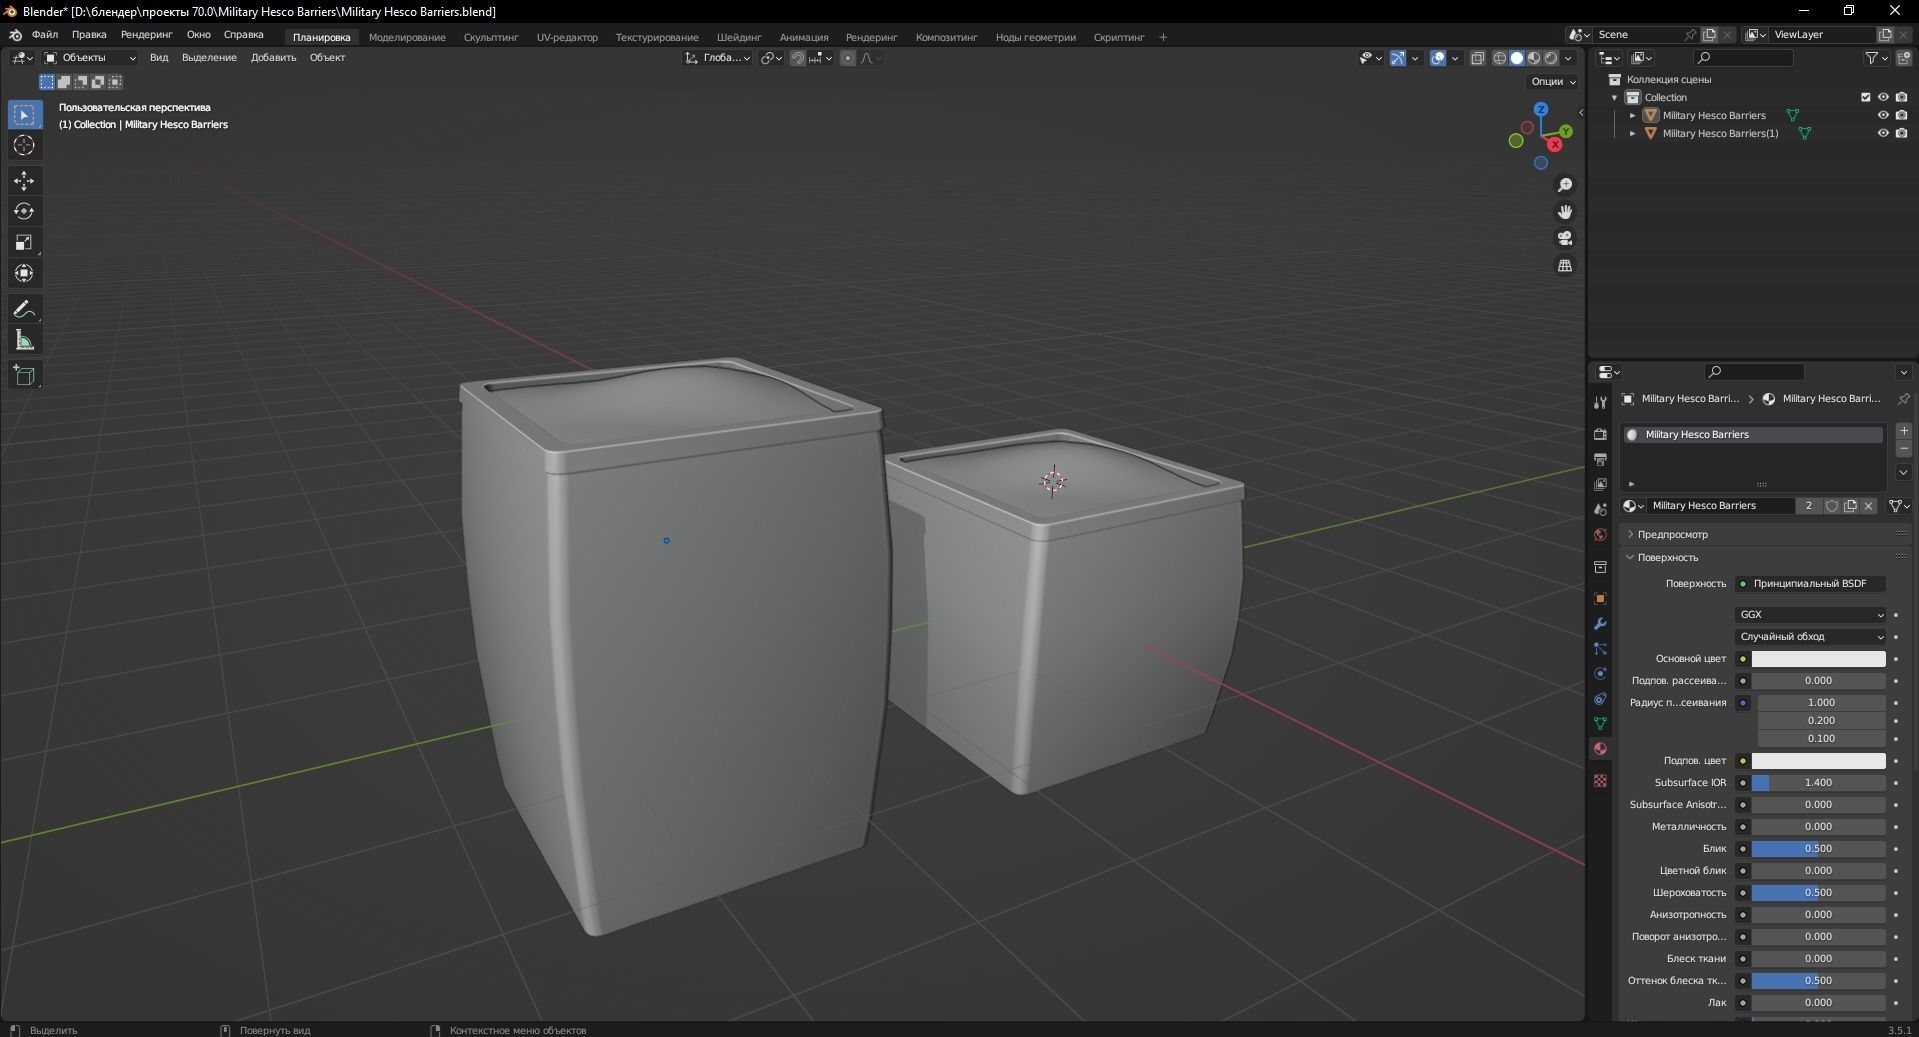This screenshot has height=1037, width=1919.
Task: Choose the Add Cube tool
Action: [24, 376]
